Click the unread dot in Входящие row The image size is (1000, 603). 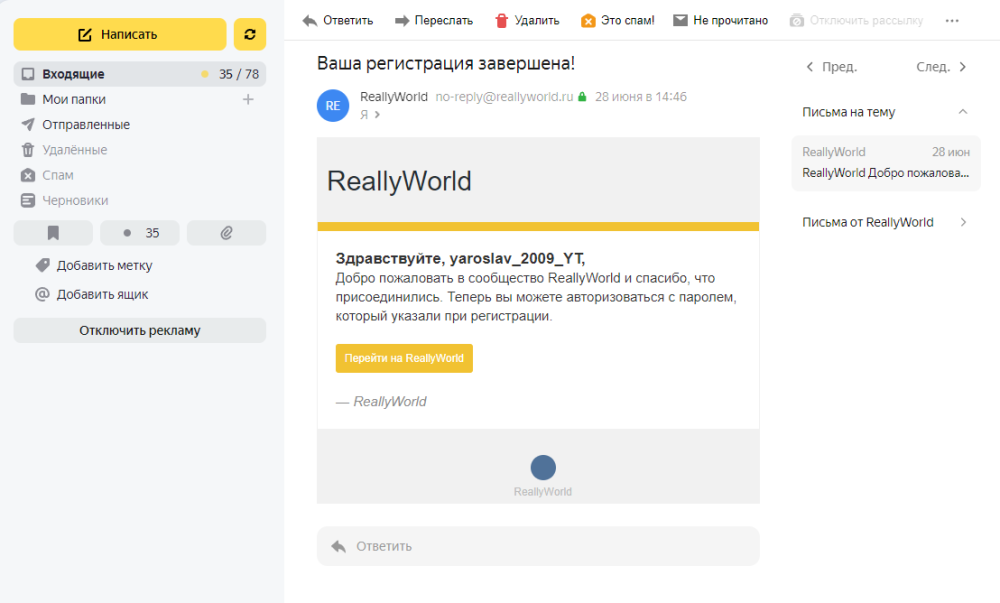click(205, 74)
